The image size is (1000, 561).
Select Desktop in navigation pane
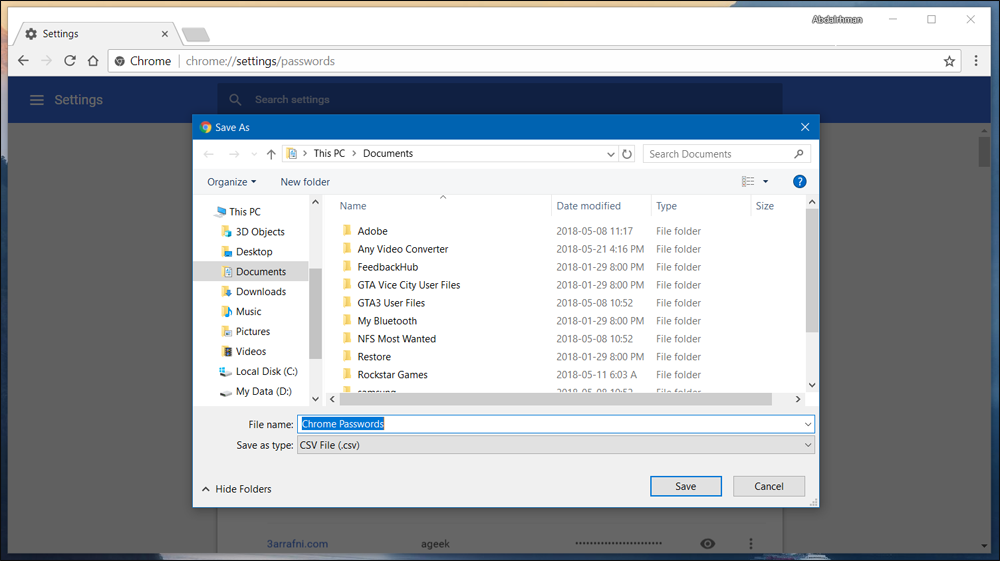tap(246, 252)
